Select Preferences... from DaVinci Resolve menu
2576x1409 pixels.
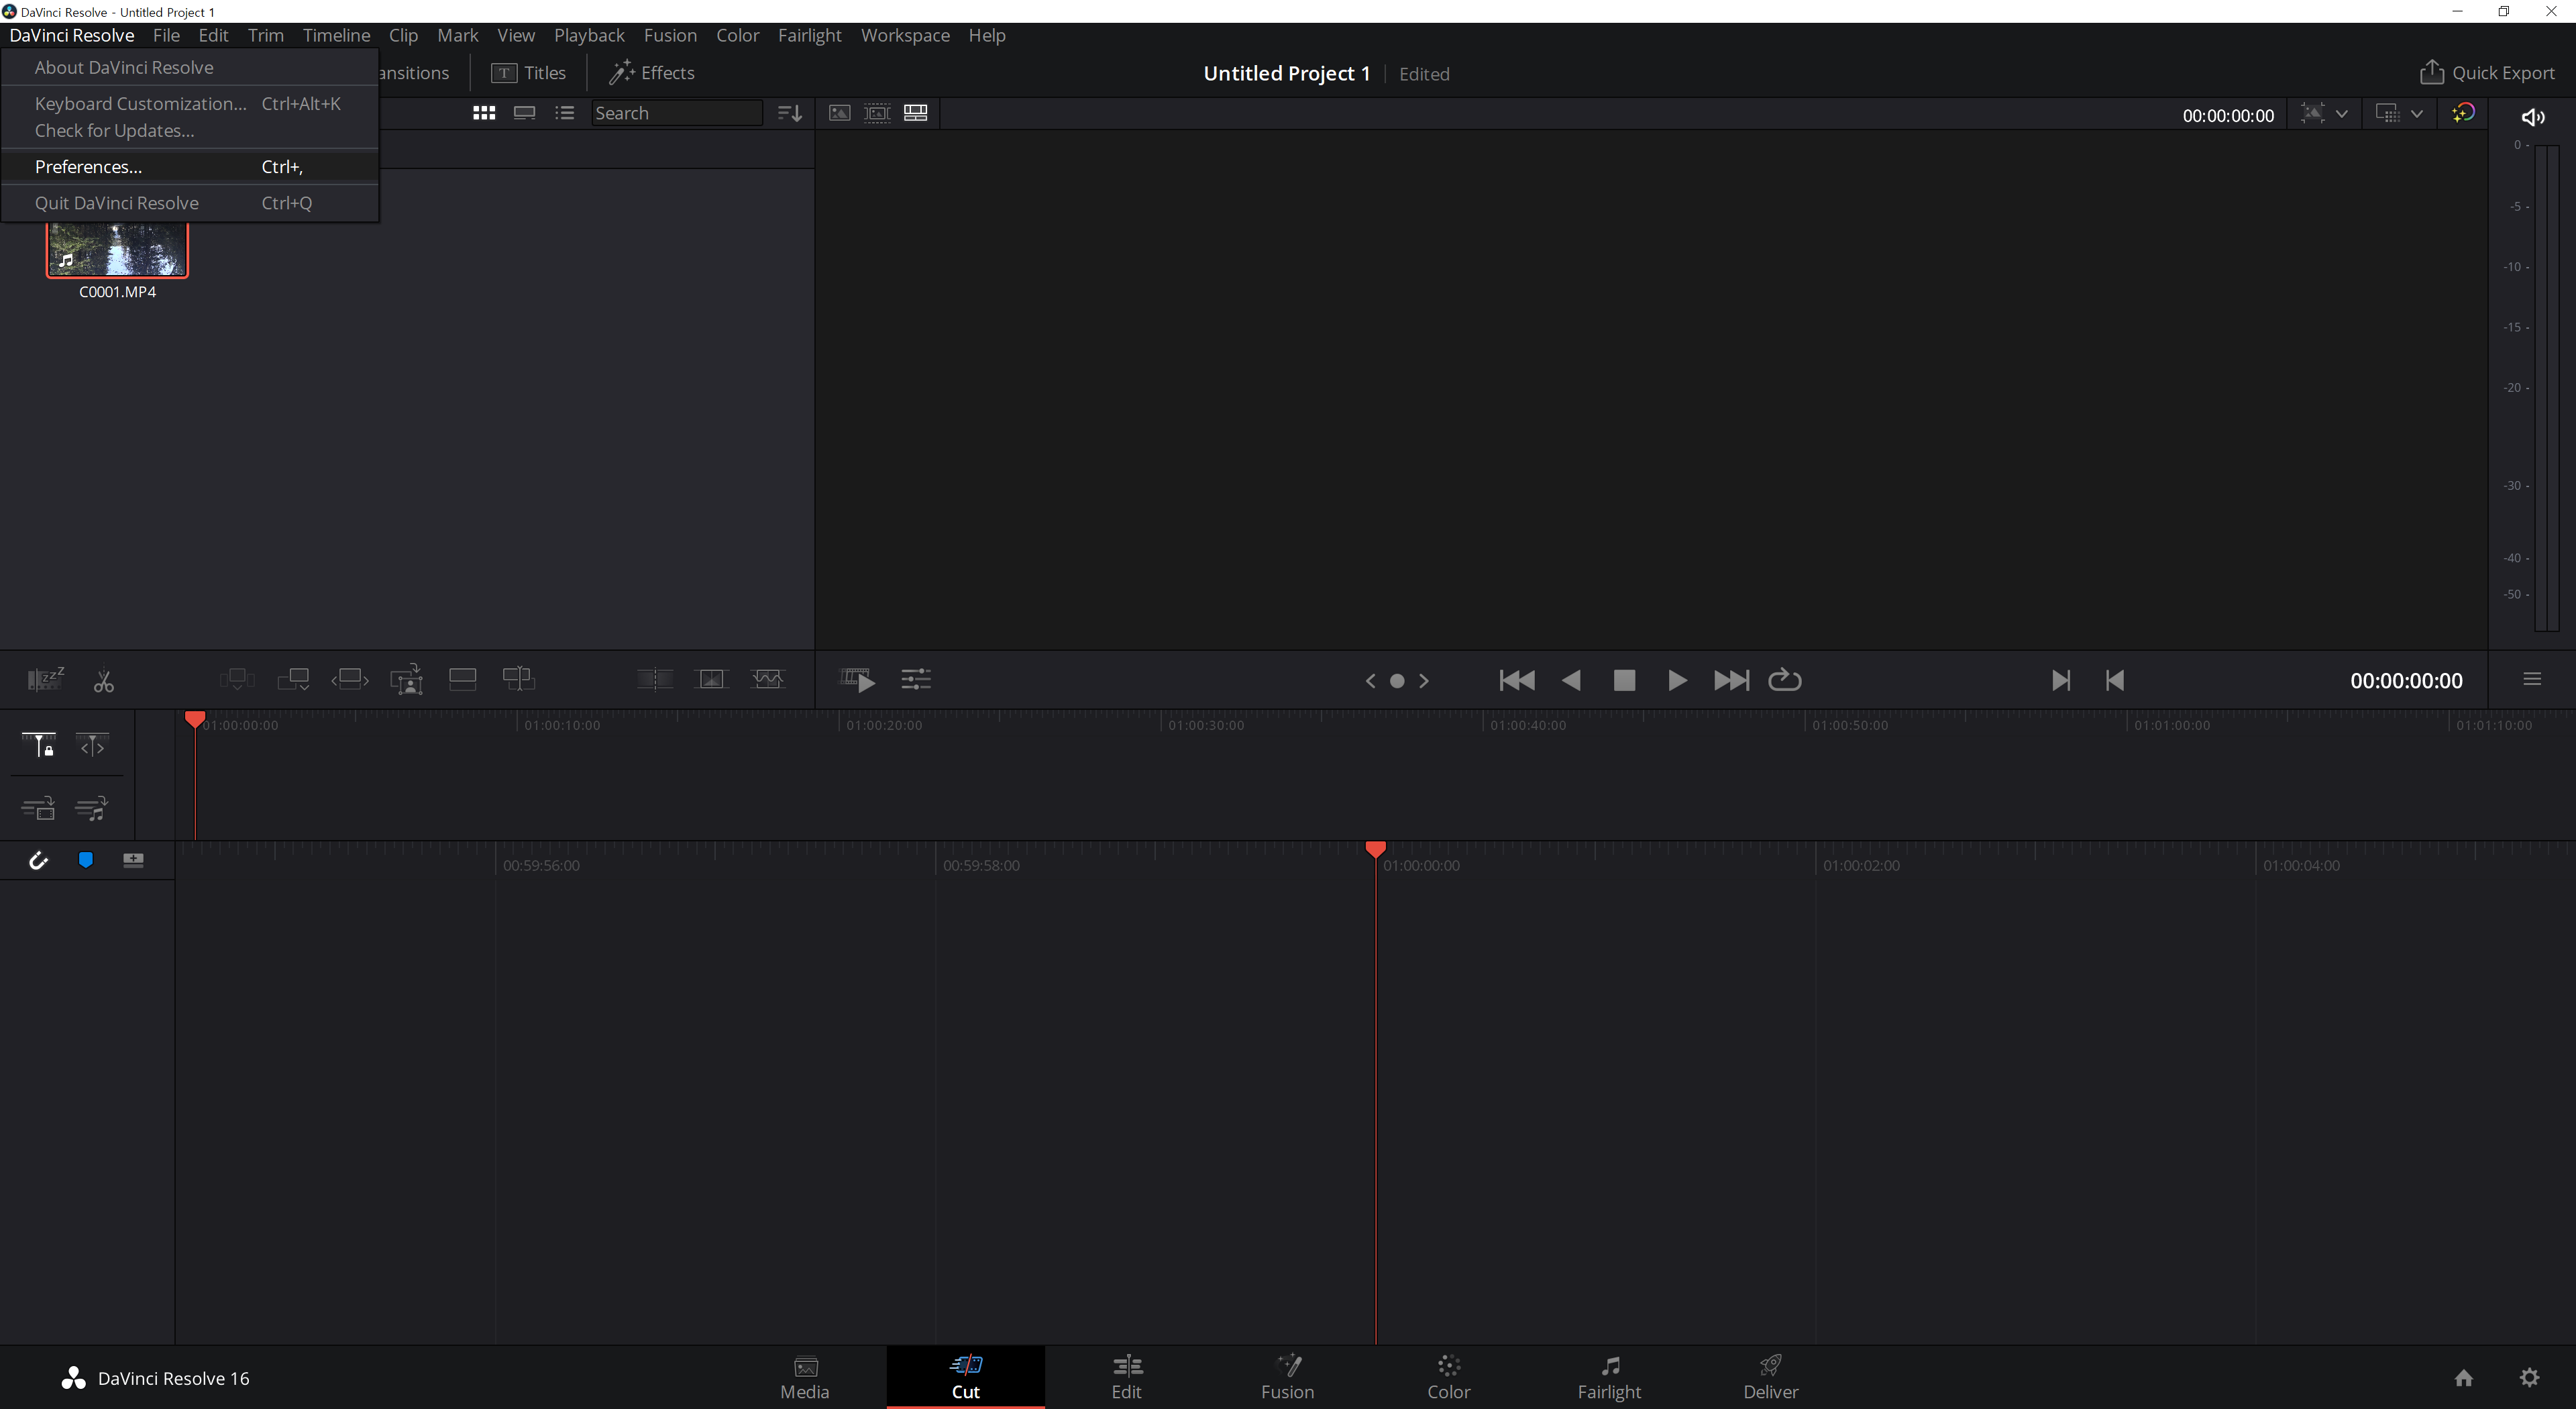click(88, 167)
